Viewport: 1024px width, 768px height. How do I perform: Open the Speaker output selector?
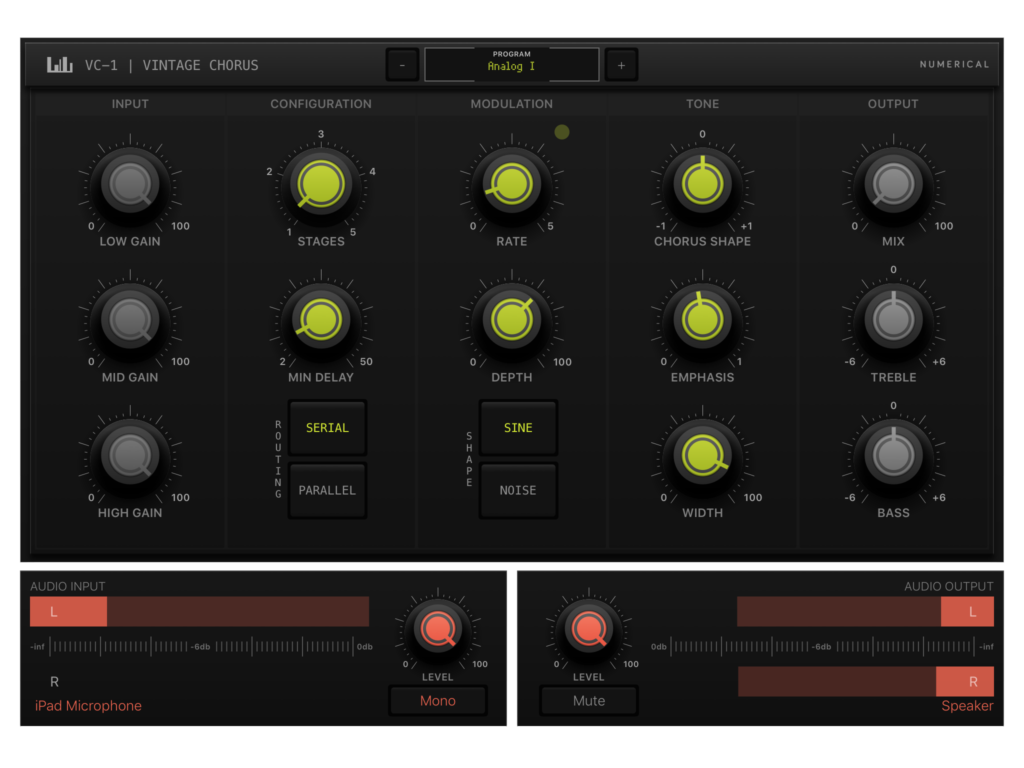(x=966, y=705)
